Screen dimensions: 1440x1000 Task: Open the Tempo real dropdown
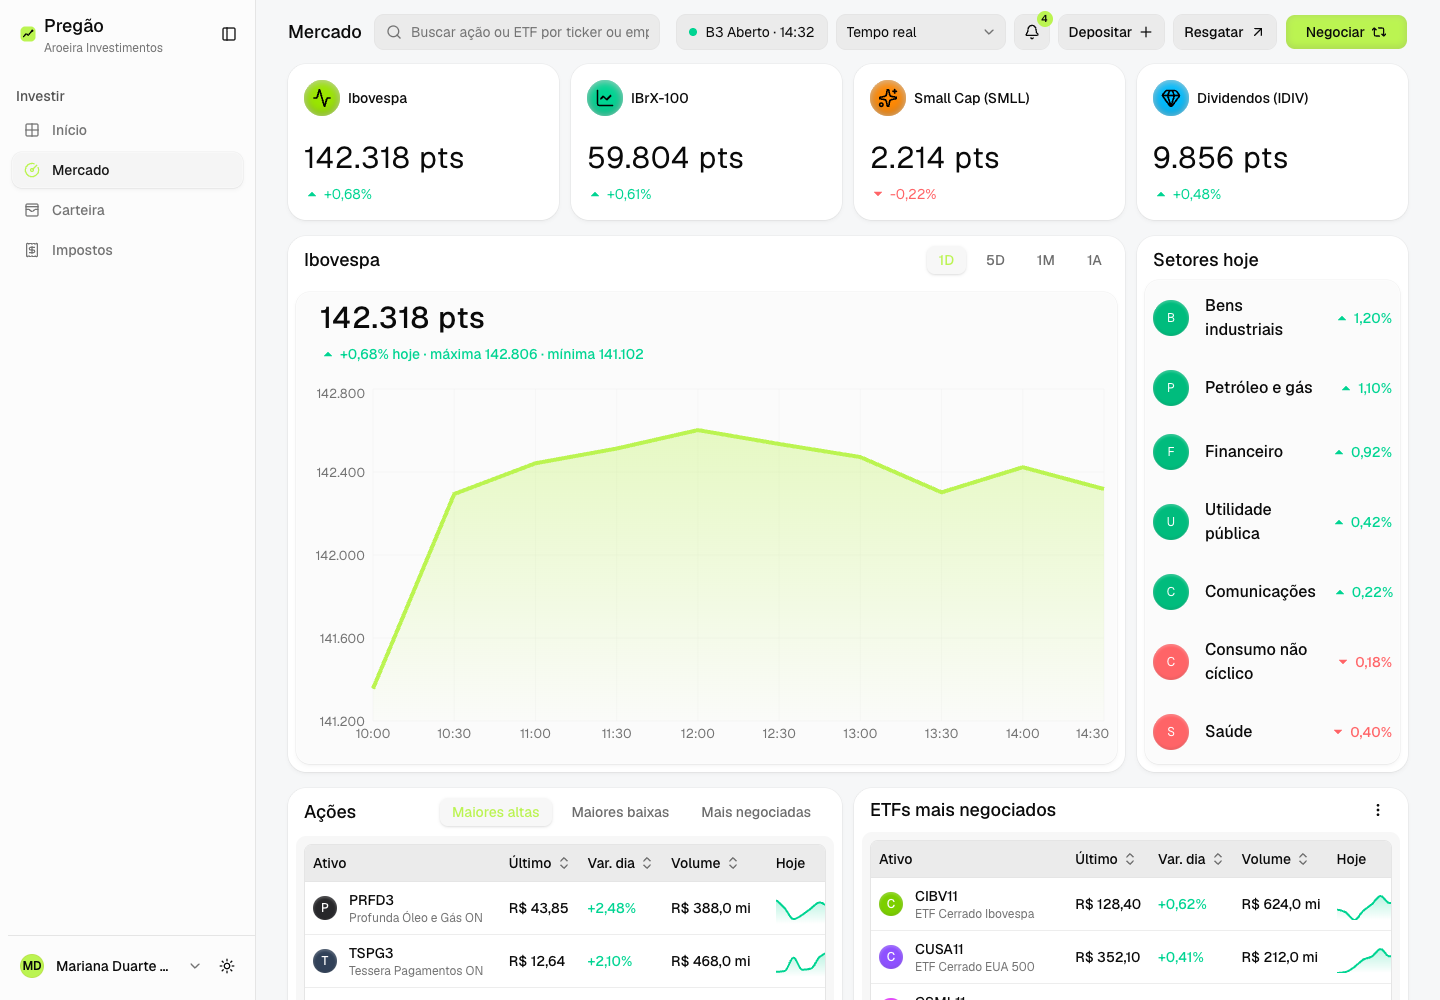pos(920,32)
